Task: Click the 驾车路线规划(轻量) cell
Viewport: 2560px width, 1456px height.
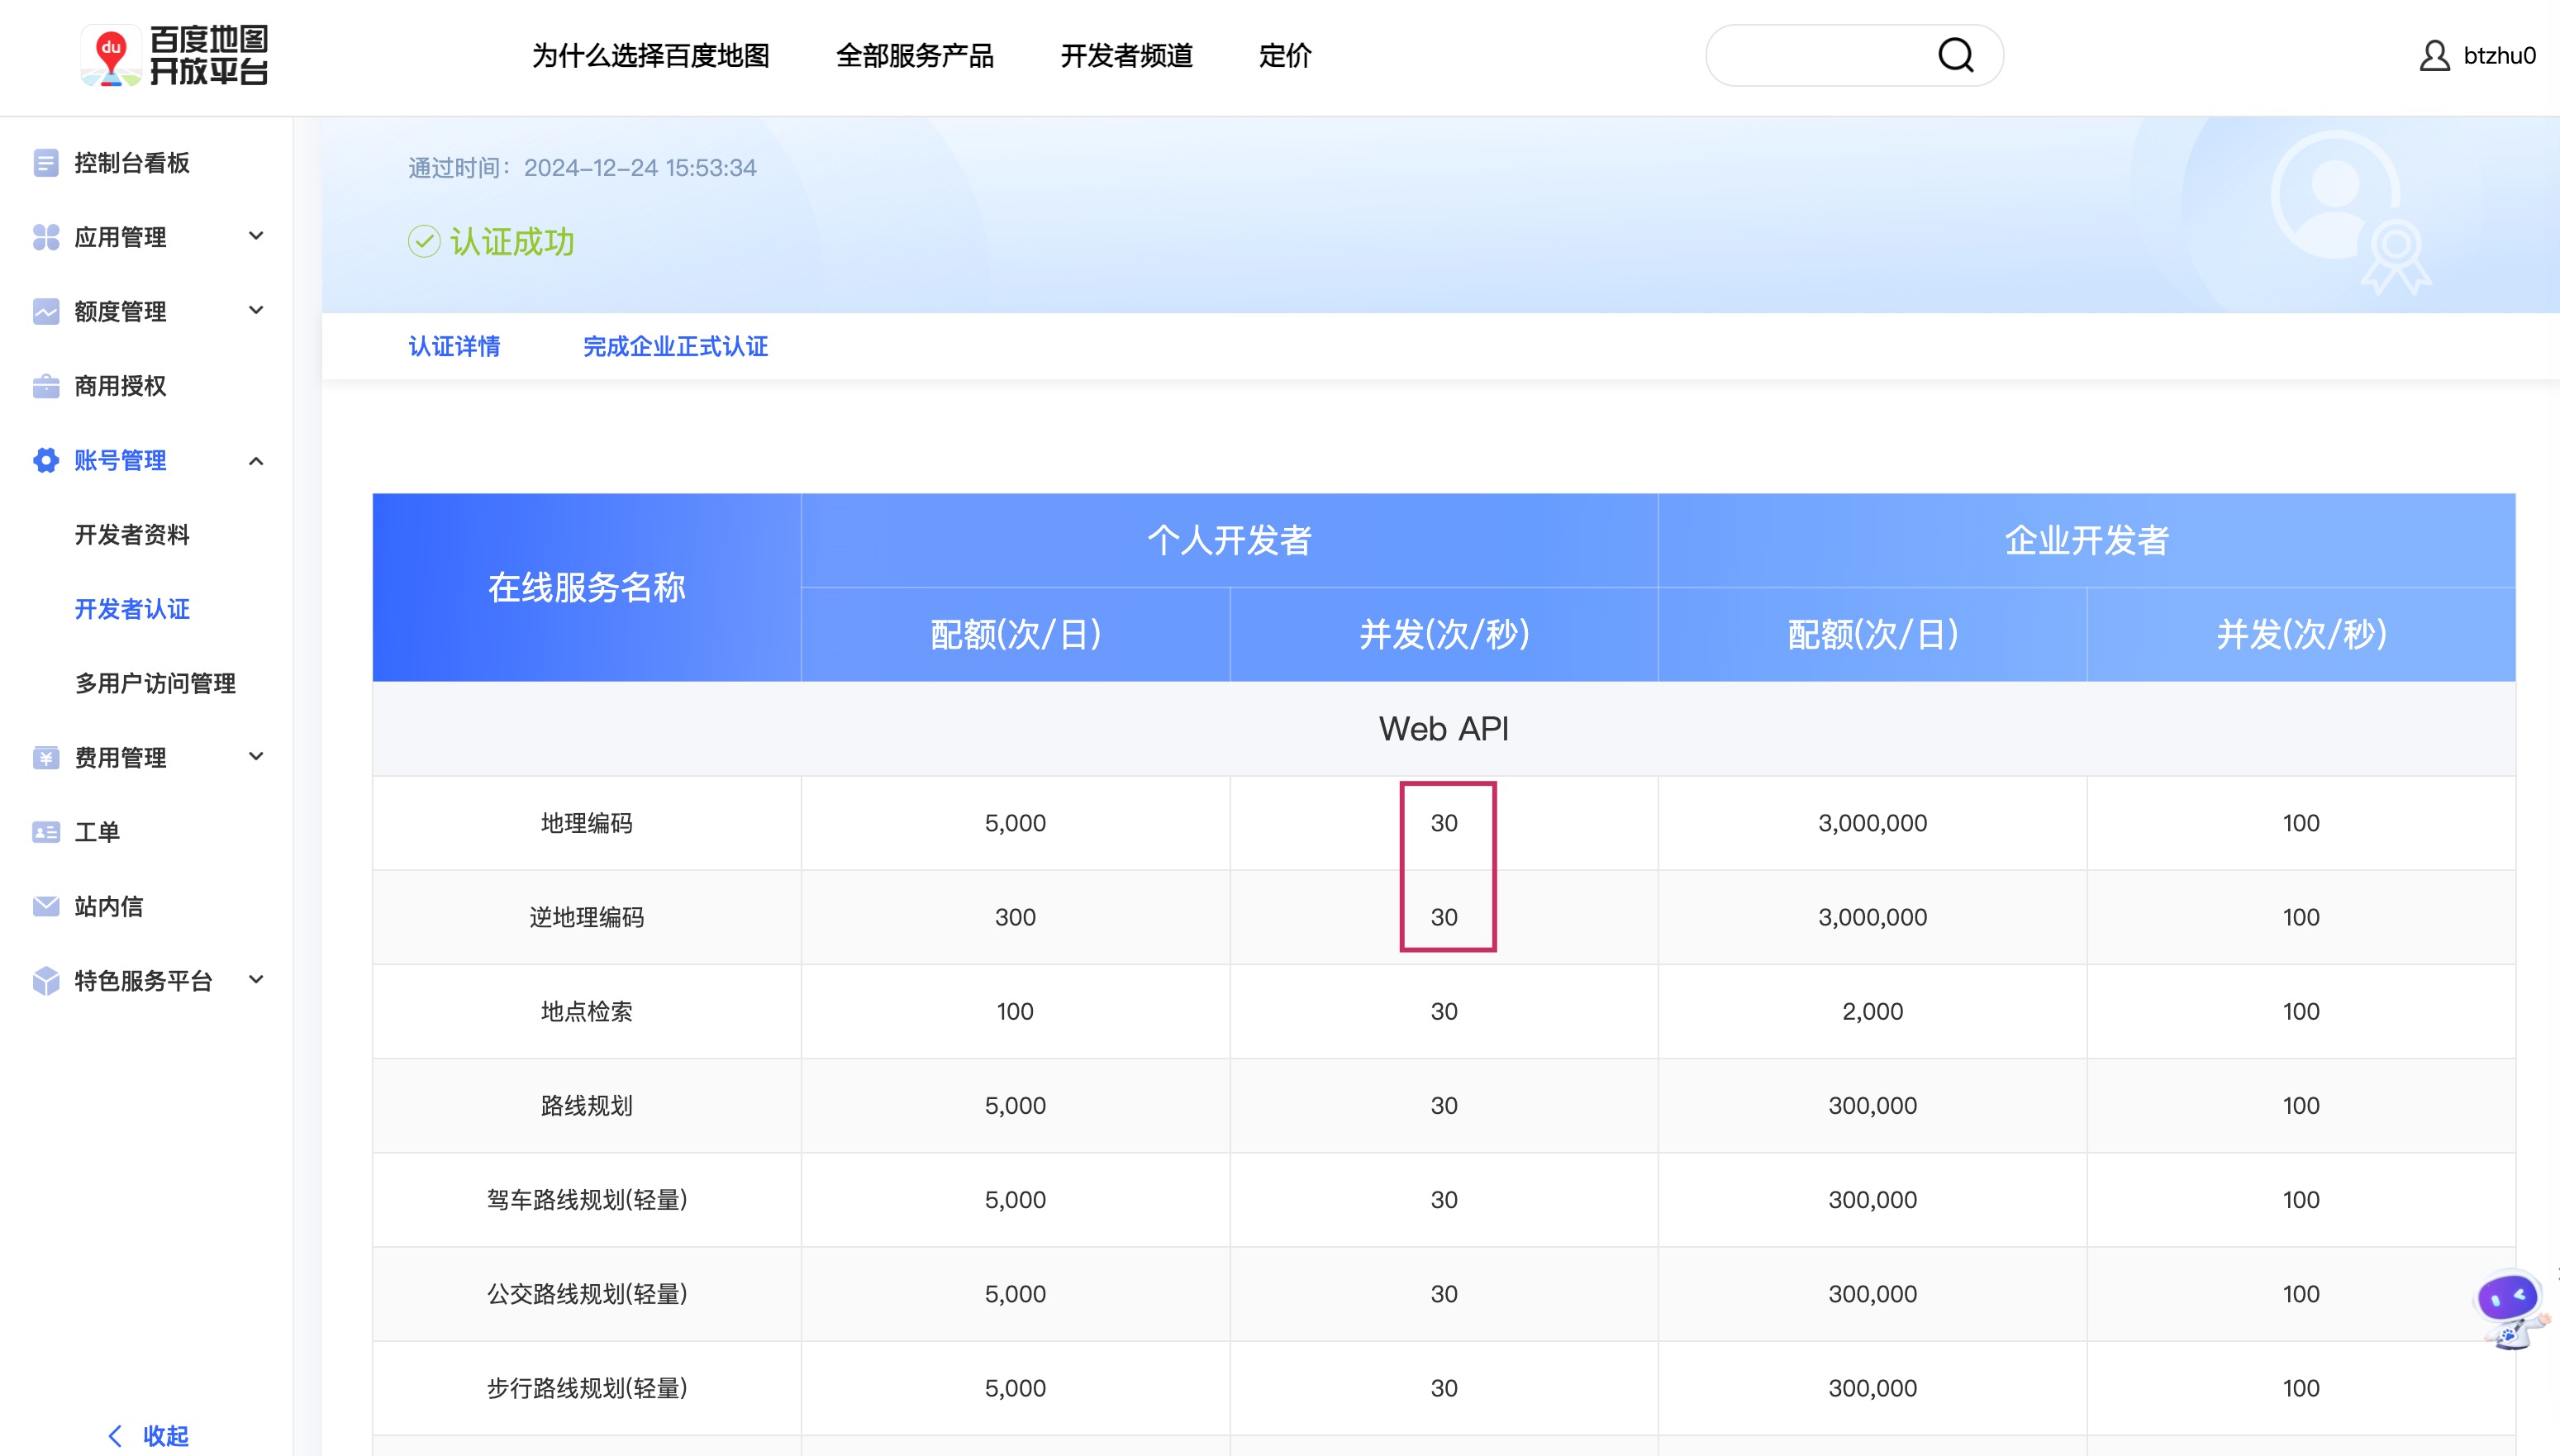Action: 587,1200
